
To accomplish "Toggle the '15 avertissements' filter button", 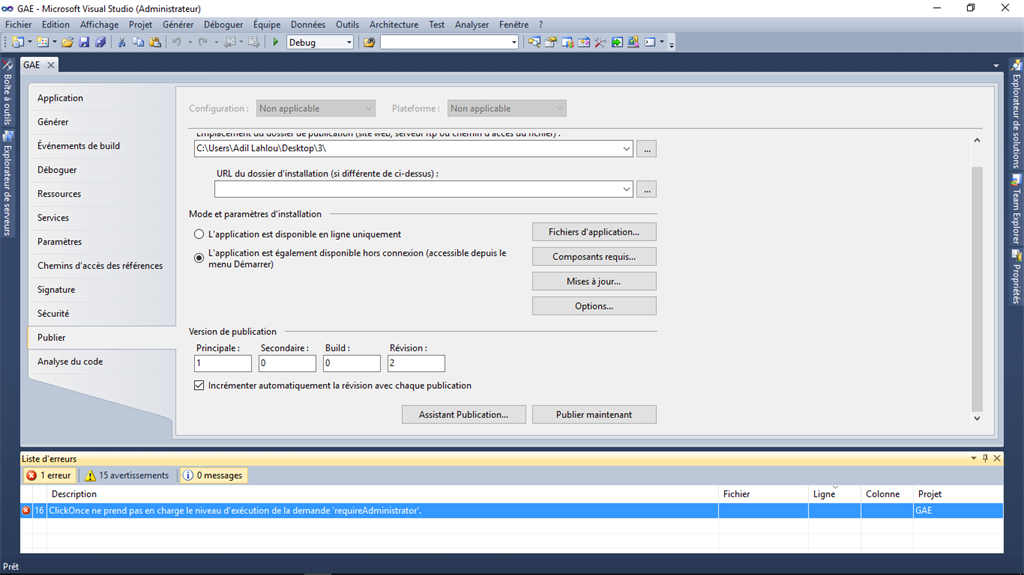I will click(127, 475).
